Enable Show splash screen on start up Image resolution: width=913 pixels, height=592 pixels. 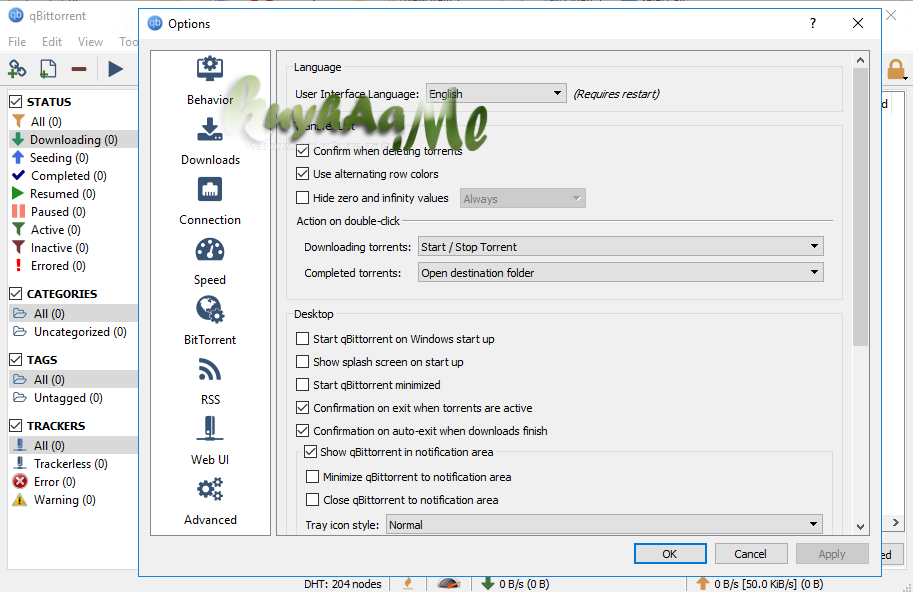[x=302, y=362]
